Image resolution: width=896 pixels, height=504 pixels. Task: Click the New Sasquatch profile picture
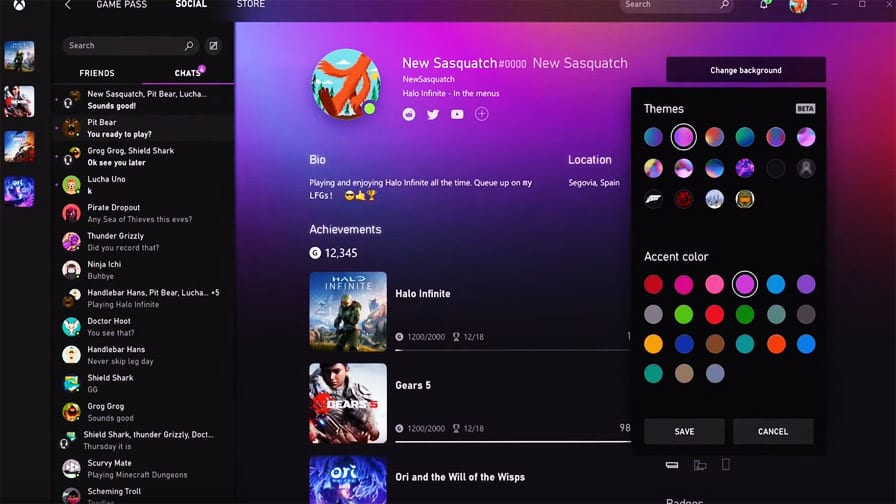346,84
